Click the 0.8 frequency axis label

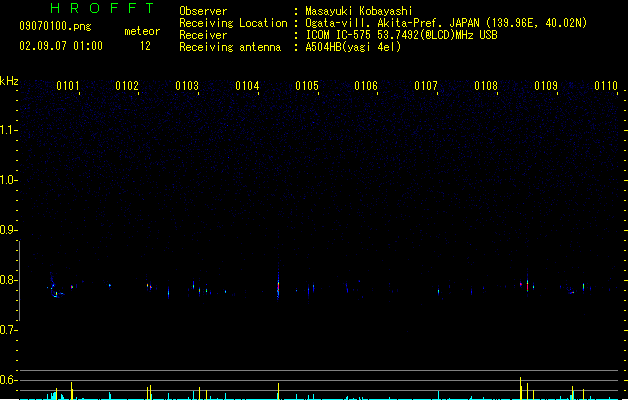[x=8, y=280]
